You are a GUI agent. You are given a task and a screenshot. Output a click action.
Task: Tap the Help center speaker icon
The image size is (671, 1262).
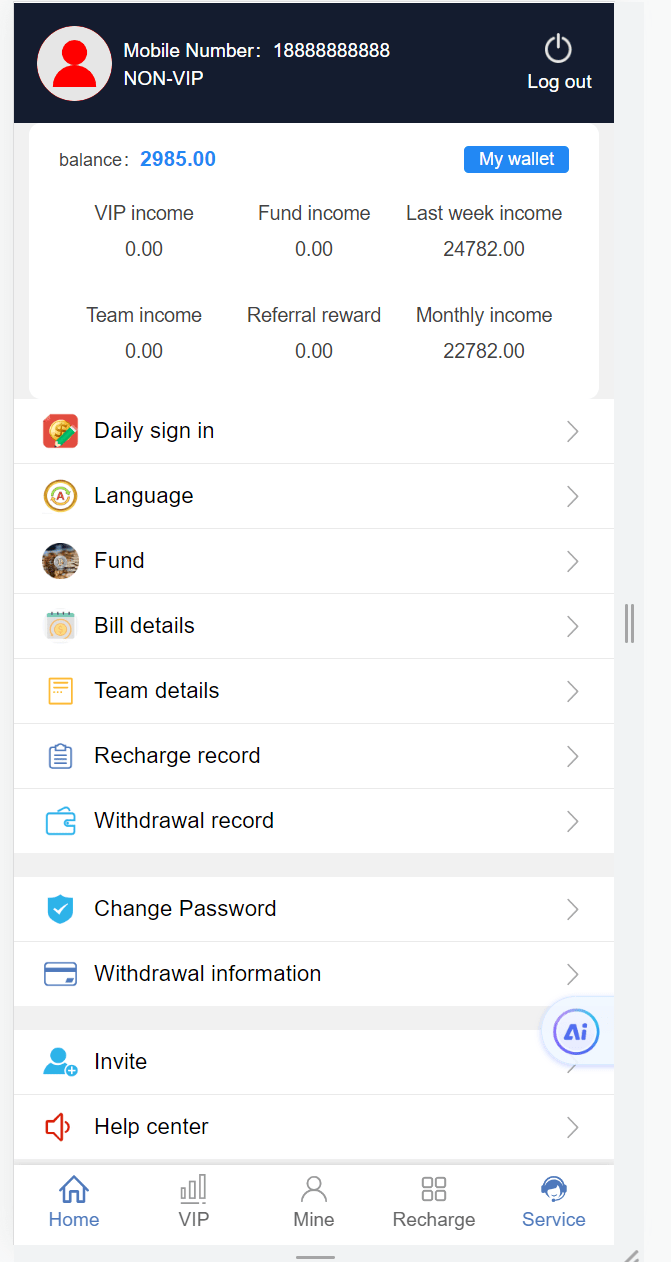pos(58,1127)
